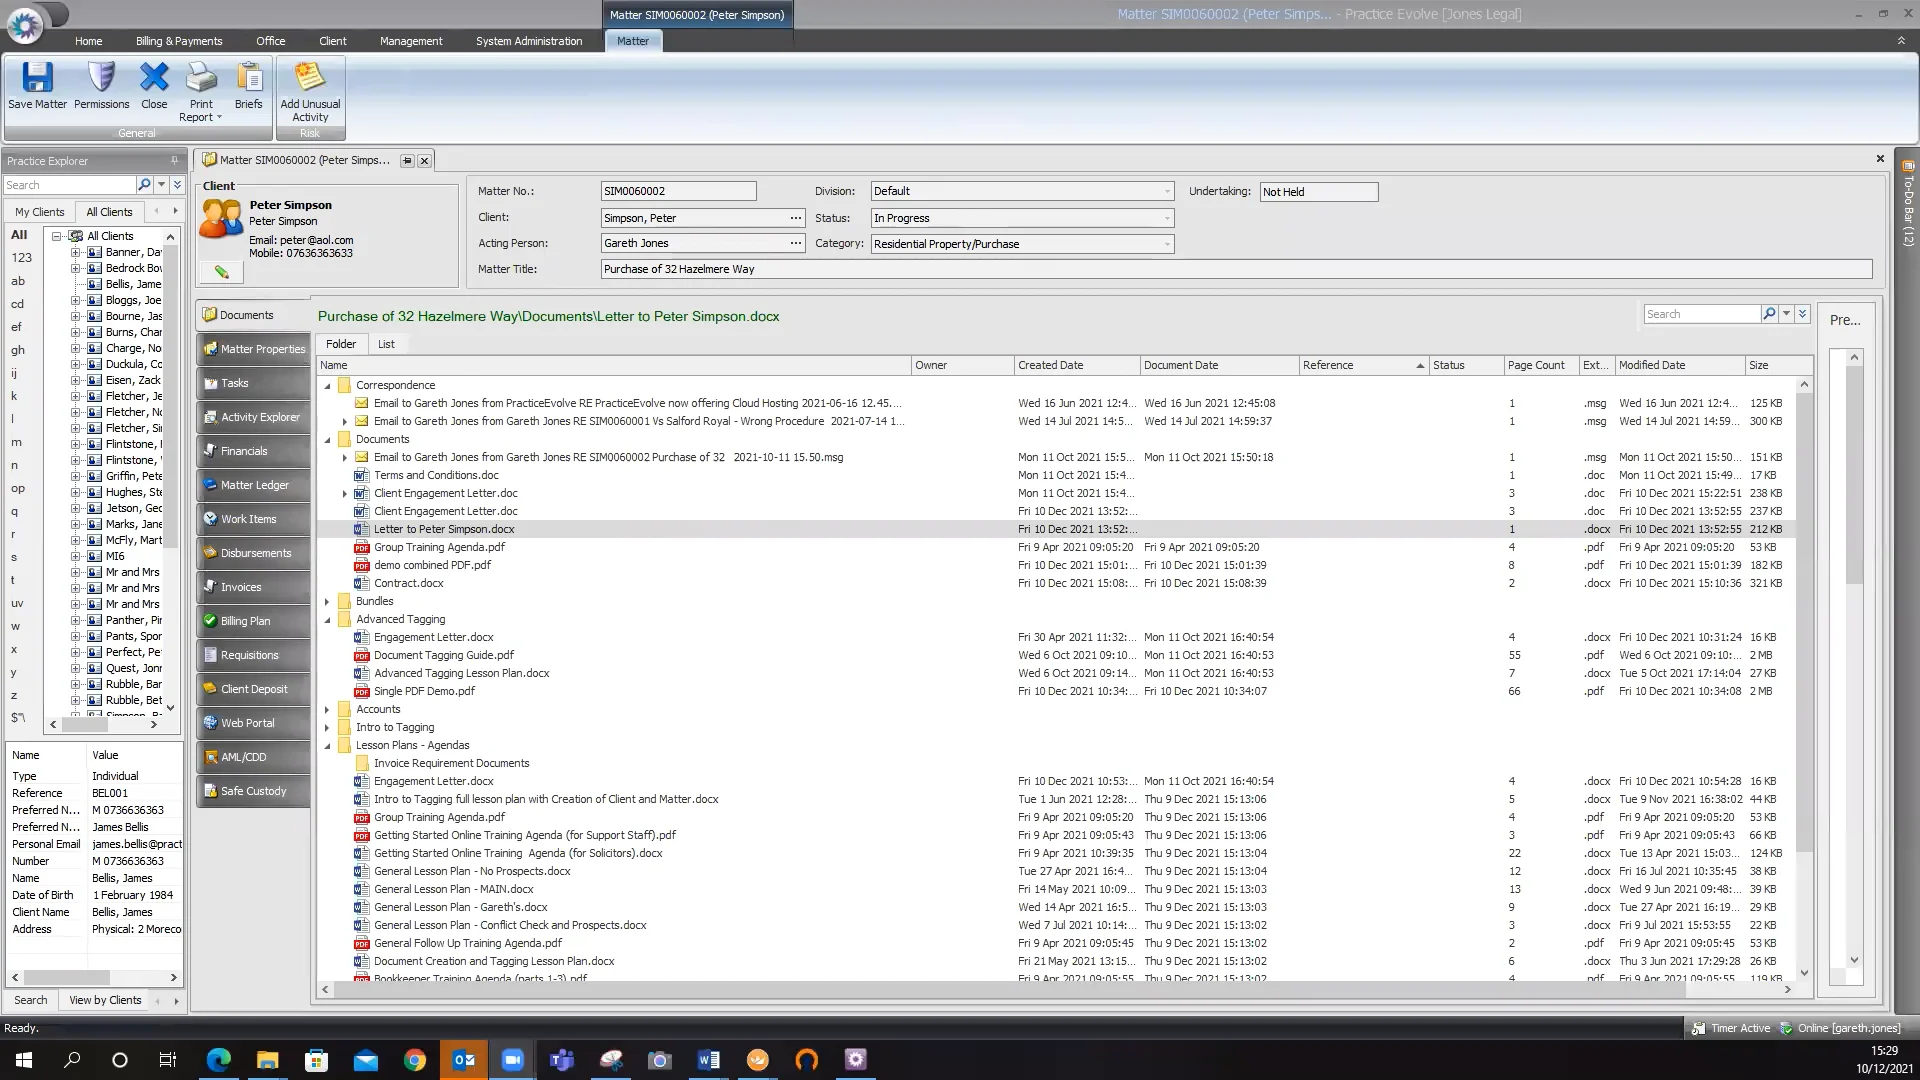Switch to the Billing & Payments ribbon tab
Viewport: 1920px width, 1080px height.
click(179, 41)
